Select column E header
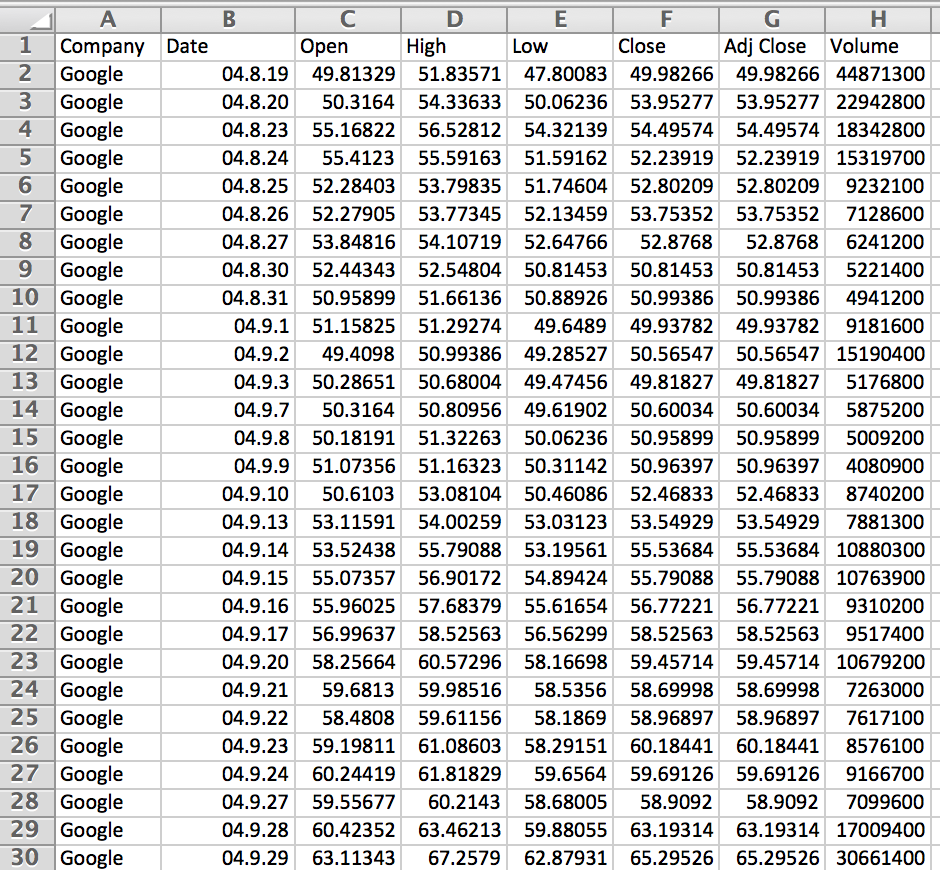Viewport: 940px width, 870px height. [x=560, y=20]
